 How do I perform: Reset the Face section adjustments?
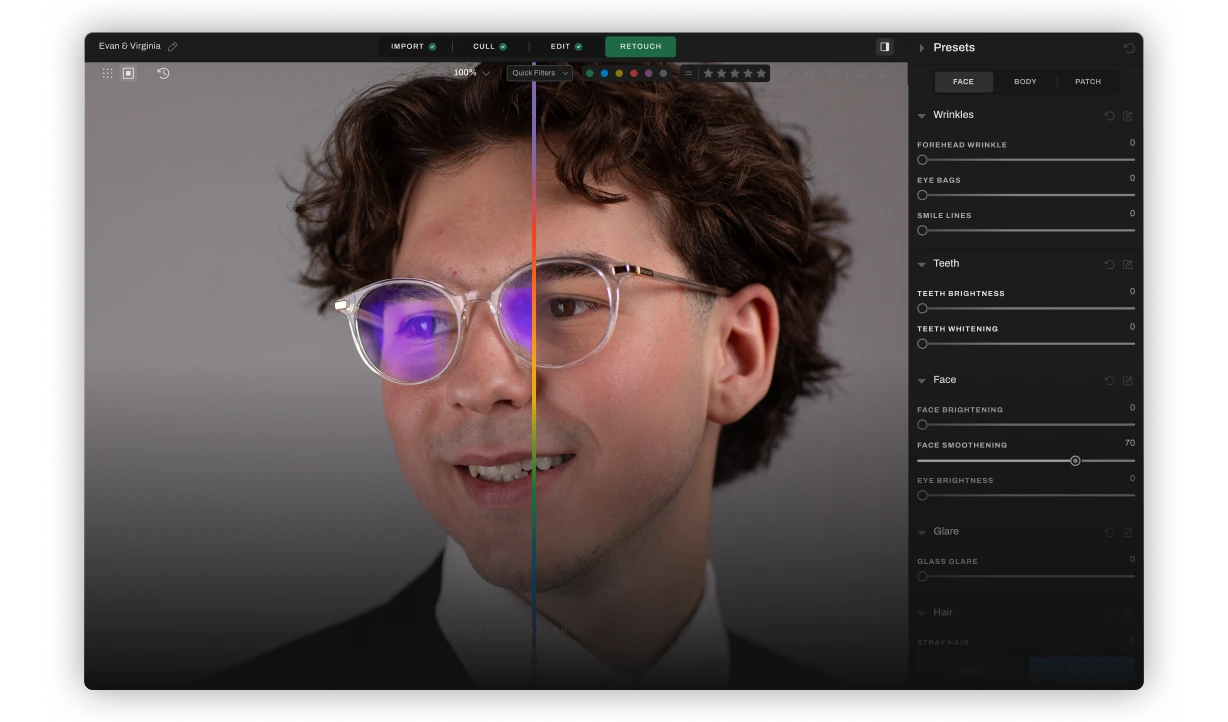[1109, 381]
